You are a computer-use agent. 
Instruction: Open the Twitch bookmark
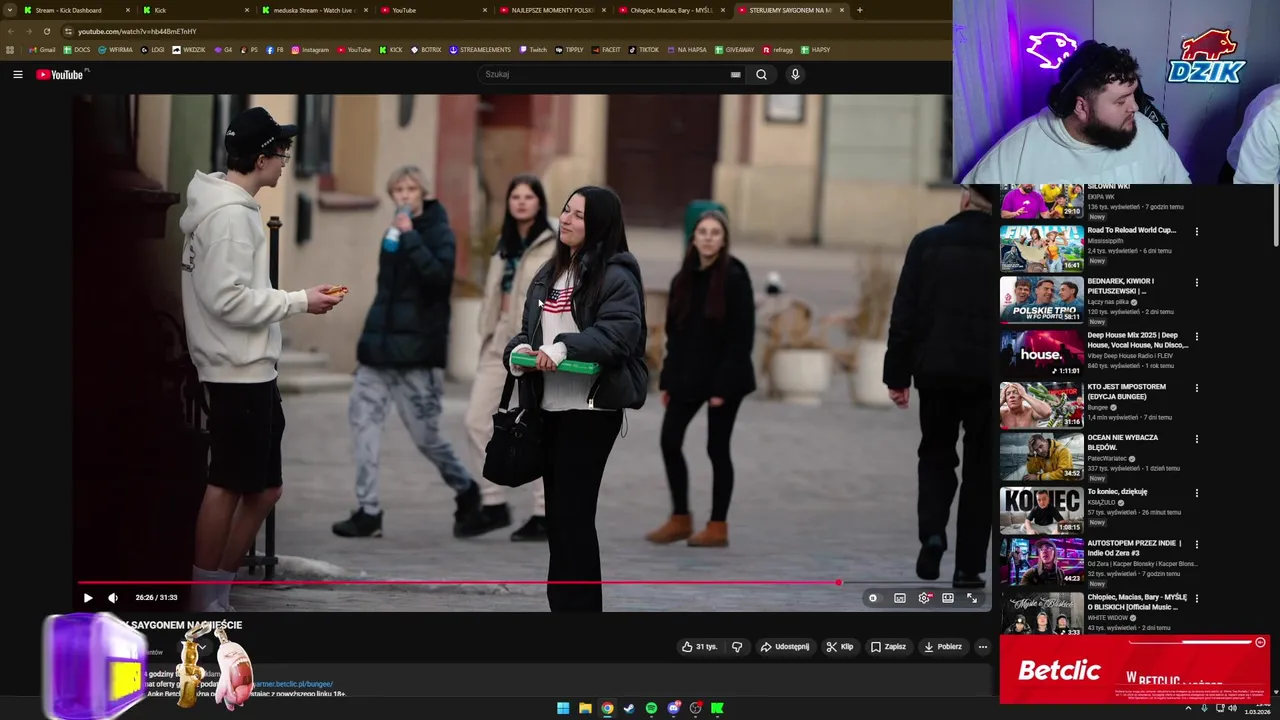coord(533,49)
